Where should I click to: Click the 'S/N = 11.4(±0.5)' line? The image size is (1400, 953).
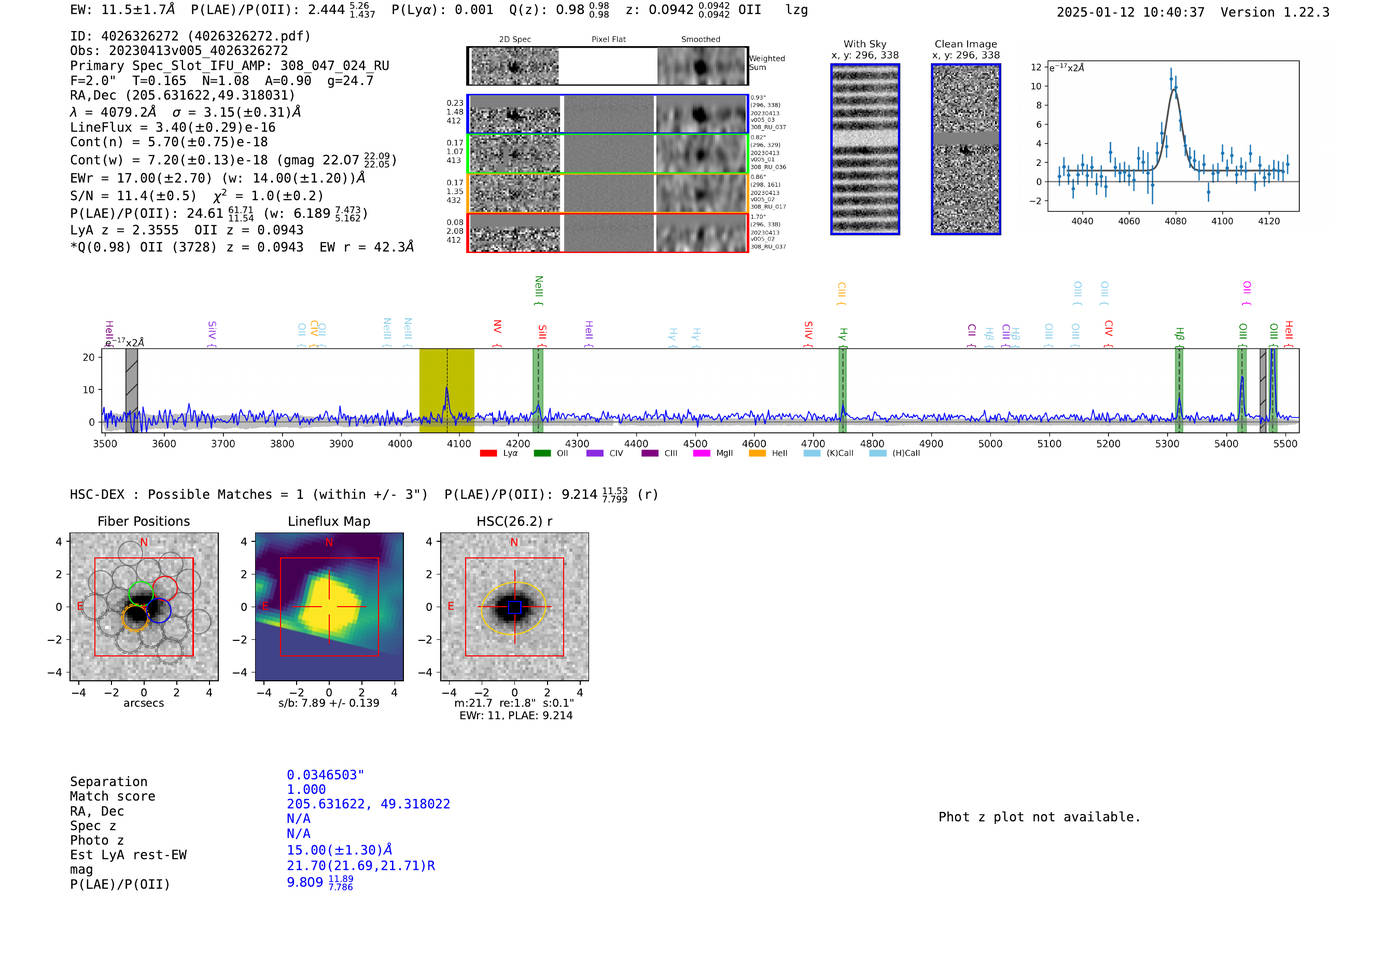133,196
